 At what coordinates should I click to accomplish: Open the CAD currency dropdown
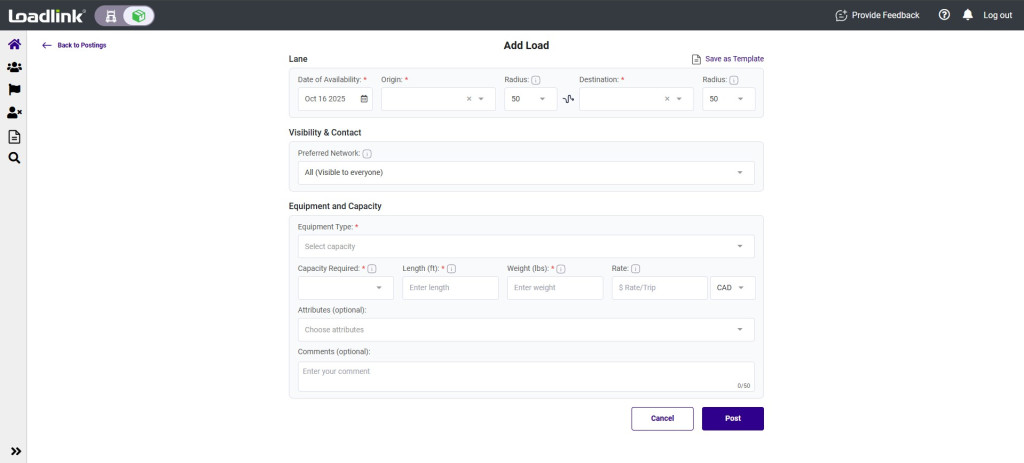(x=732, y=288)
